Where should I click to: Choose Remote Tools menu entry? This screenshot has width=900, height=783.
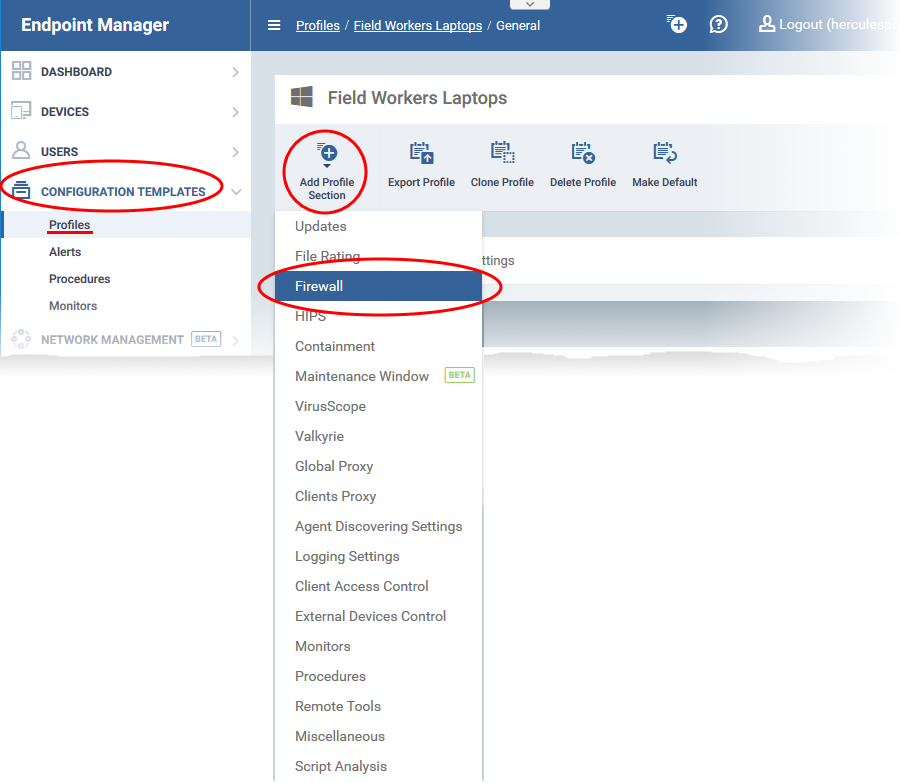tap(378, 706)
